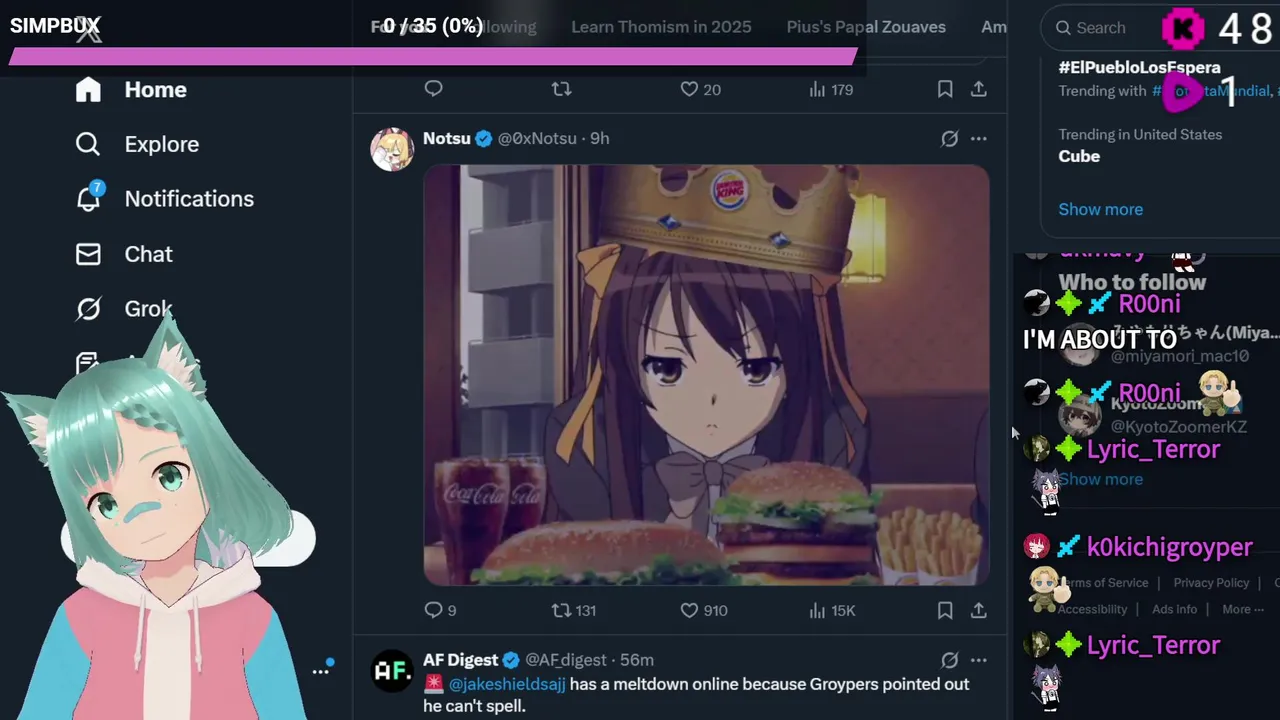1280x720 pixels.
Task: Reply to the Notsu post showing 9 comments
Action: pos(440,610)
